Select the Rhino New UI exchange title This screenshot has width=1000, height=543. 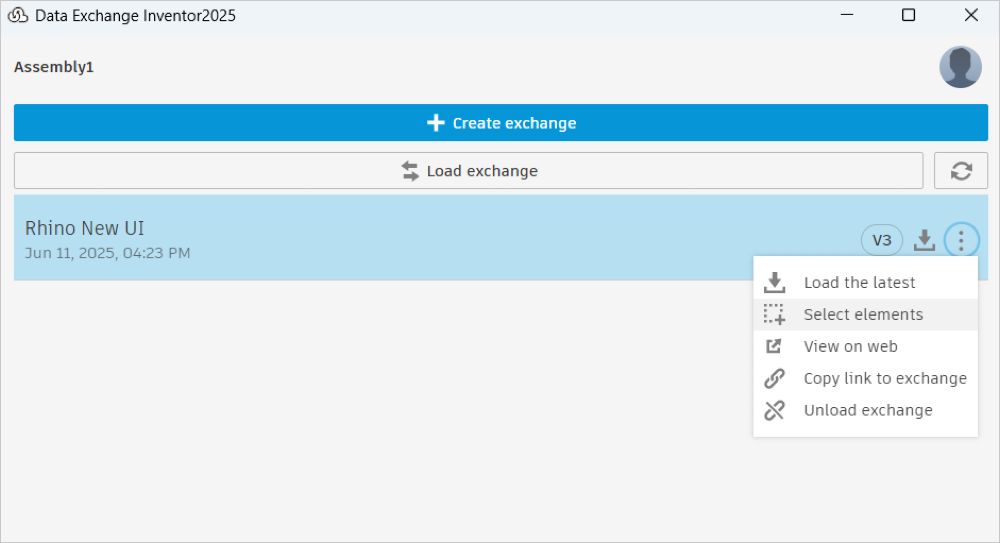(x=84, y=228)
